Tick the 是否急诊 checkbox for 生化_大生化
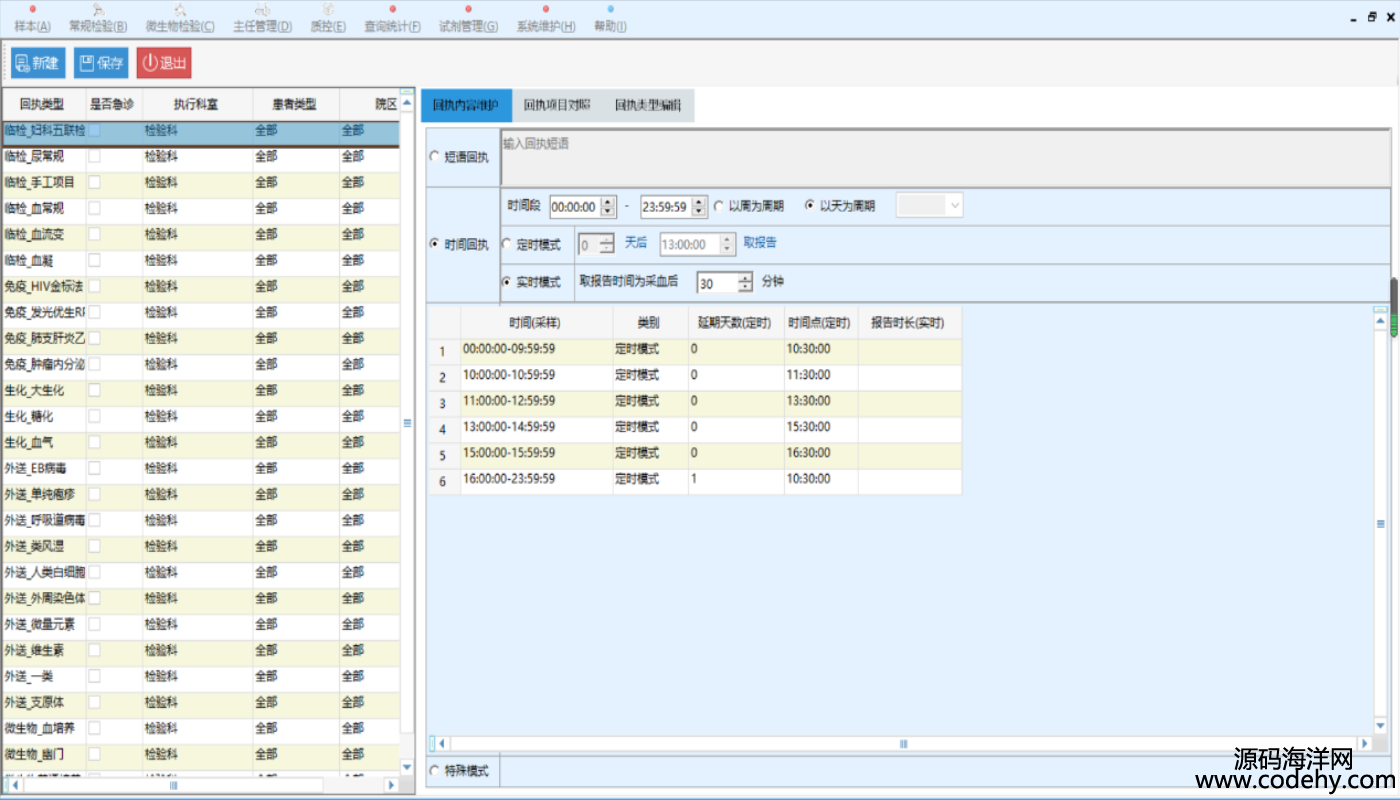 click(x=94, y=390)
